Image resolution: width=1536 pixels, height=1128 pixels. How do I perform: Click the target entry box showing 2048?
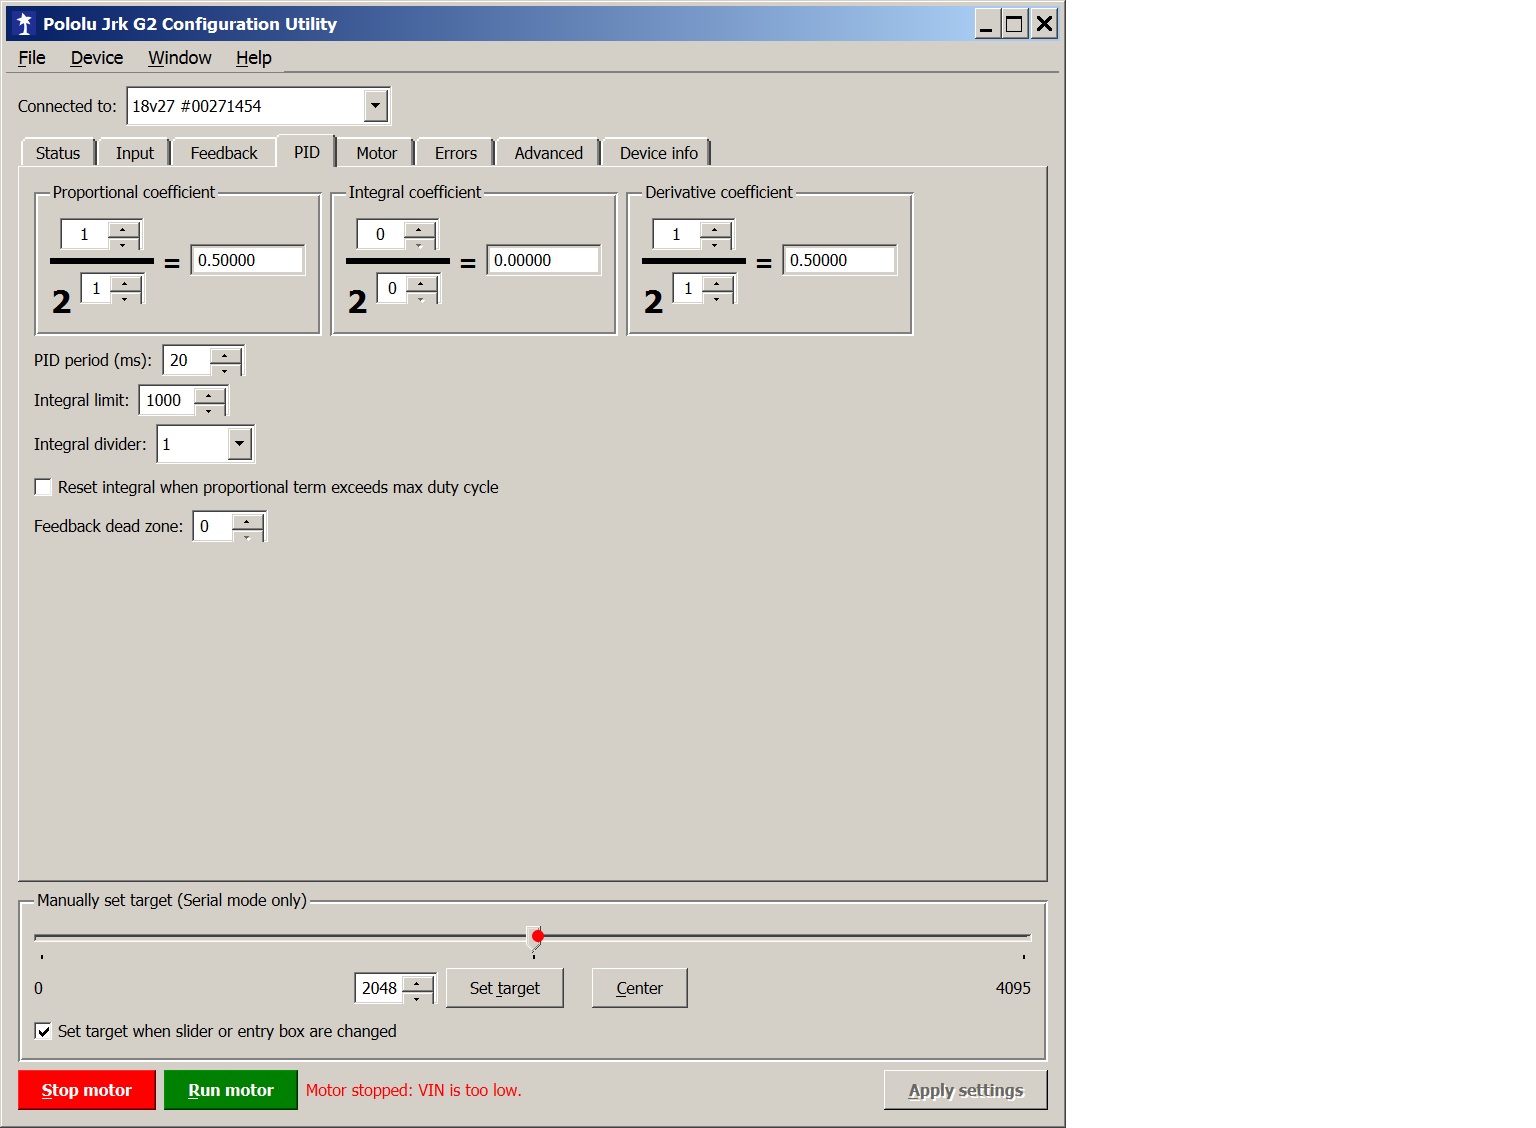coord(378,988)
